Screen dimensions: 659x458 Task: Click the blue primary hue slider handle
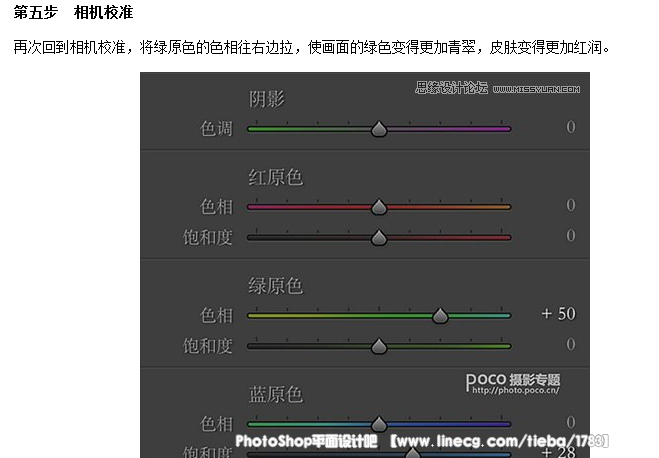coord(379,424)
